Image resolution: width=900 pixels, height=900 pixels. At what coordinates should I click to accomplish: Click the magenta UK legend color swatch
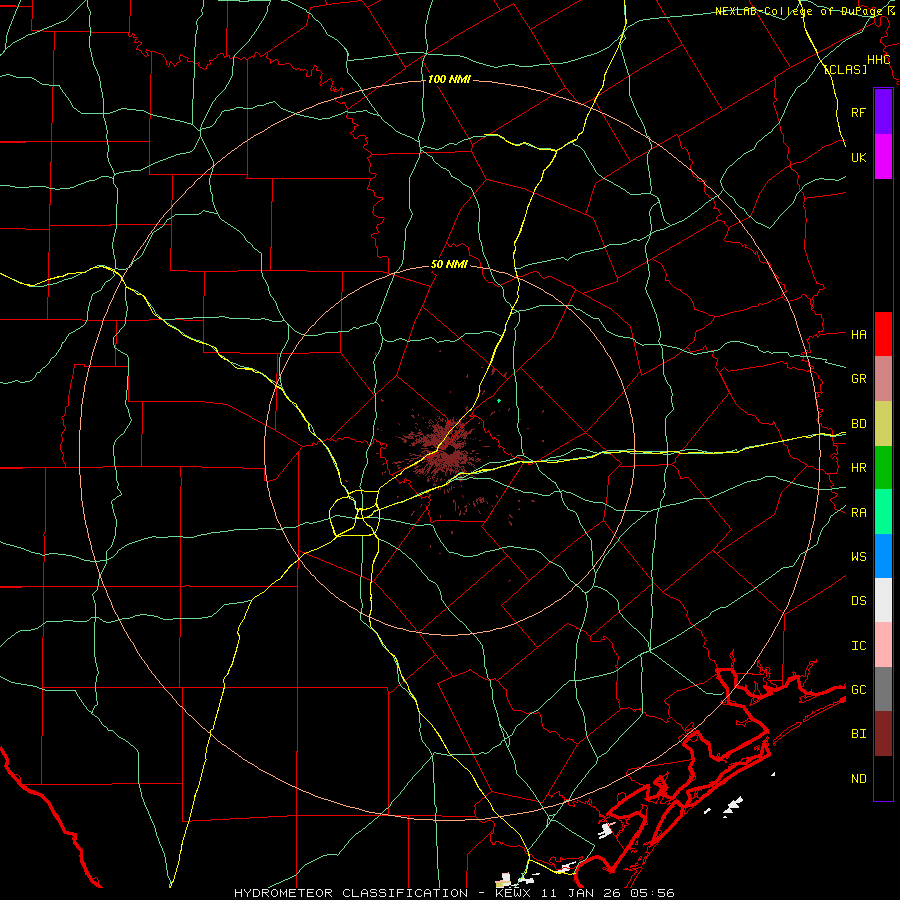click(x=883, y=157)
